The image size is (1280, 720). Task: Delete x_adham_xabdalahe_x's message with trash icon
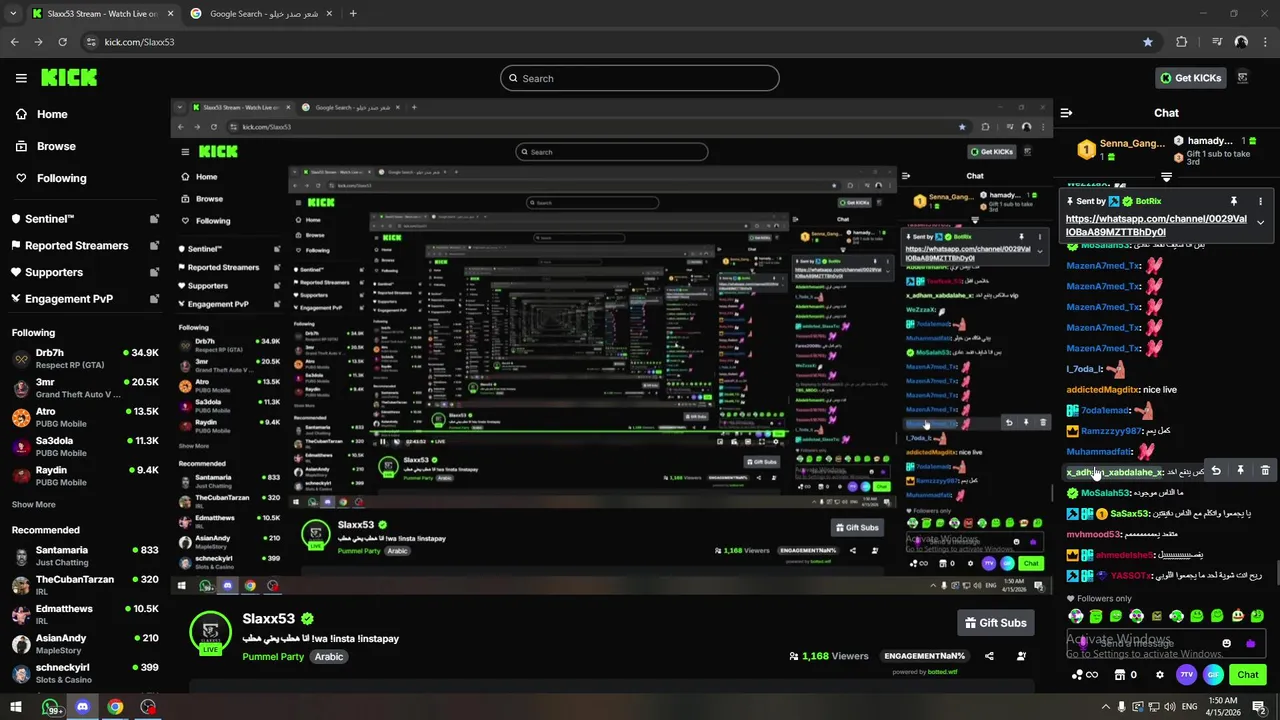tap(1265, 470)
